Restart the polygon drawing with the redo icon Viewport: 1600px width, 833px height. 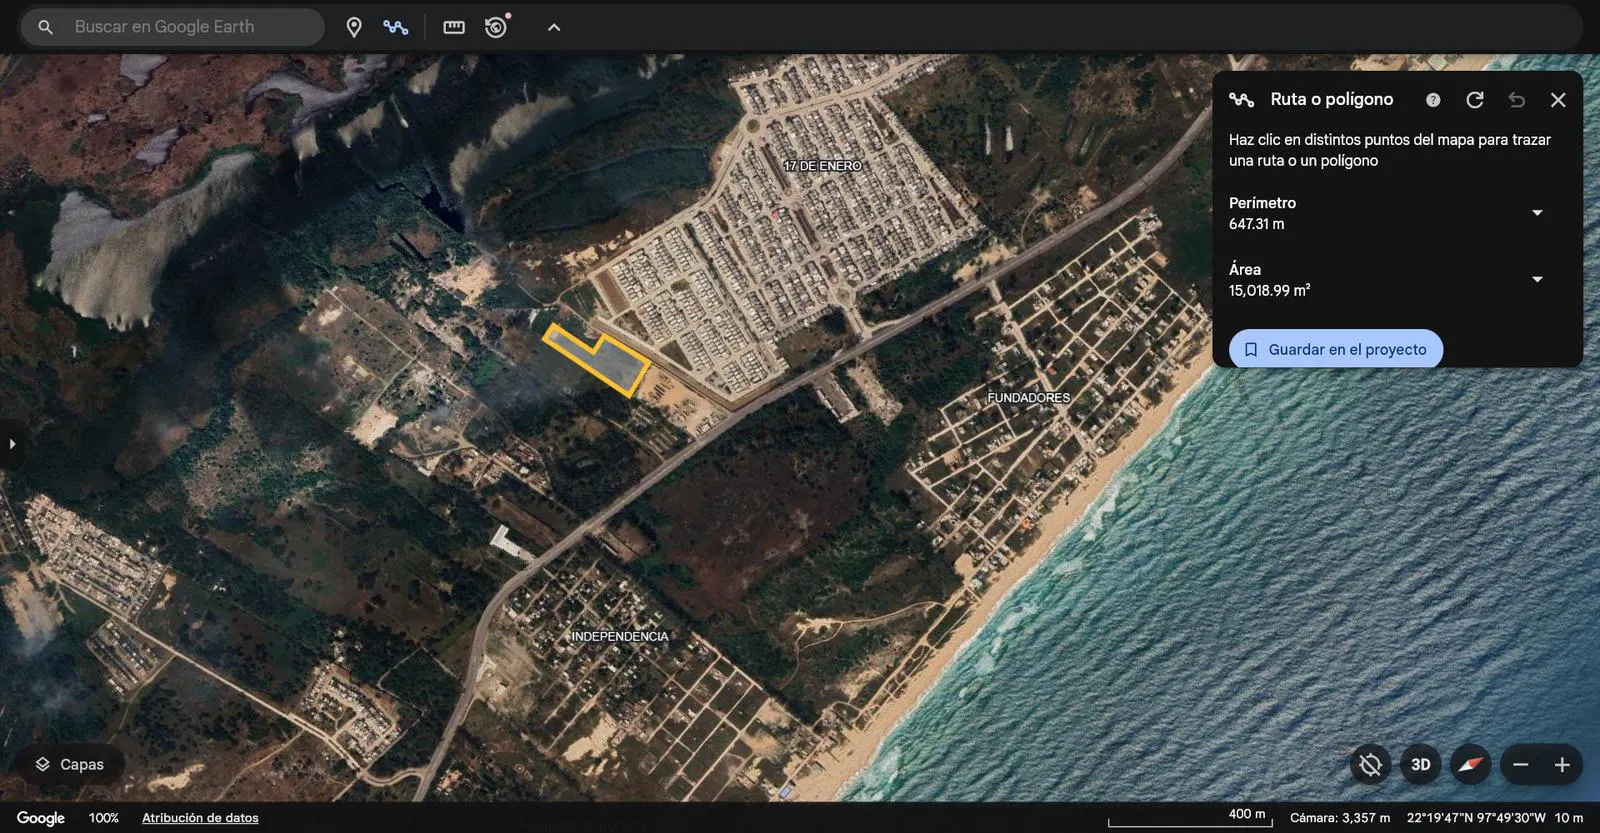(1475, 100)
